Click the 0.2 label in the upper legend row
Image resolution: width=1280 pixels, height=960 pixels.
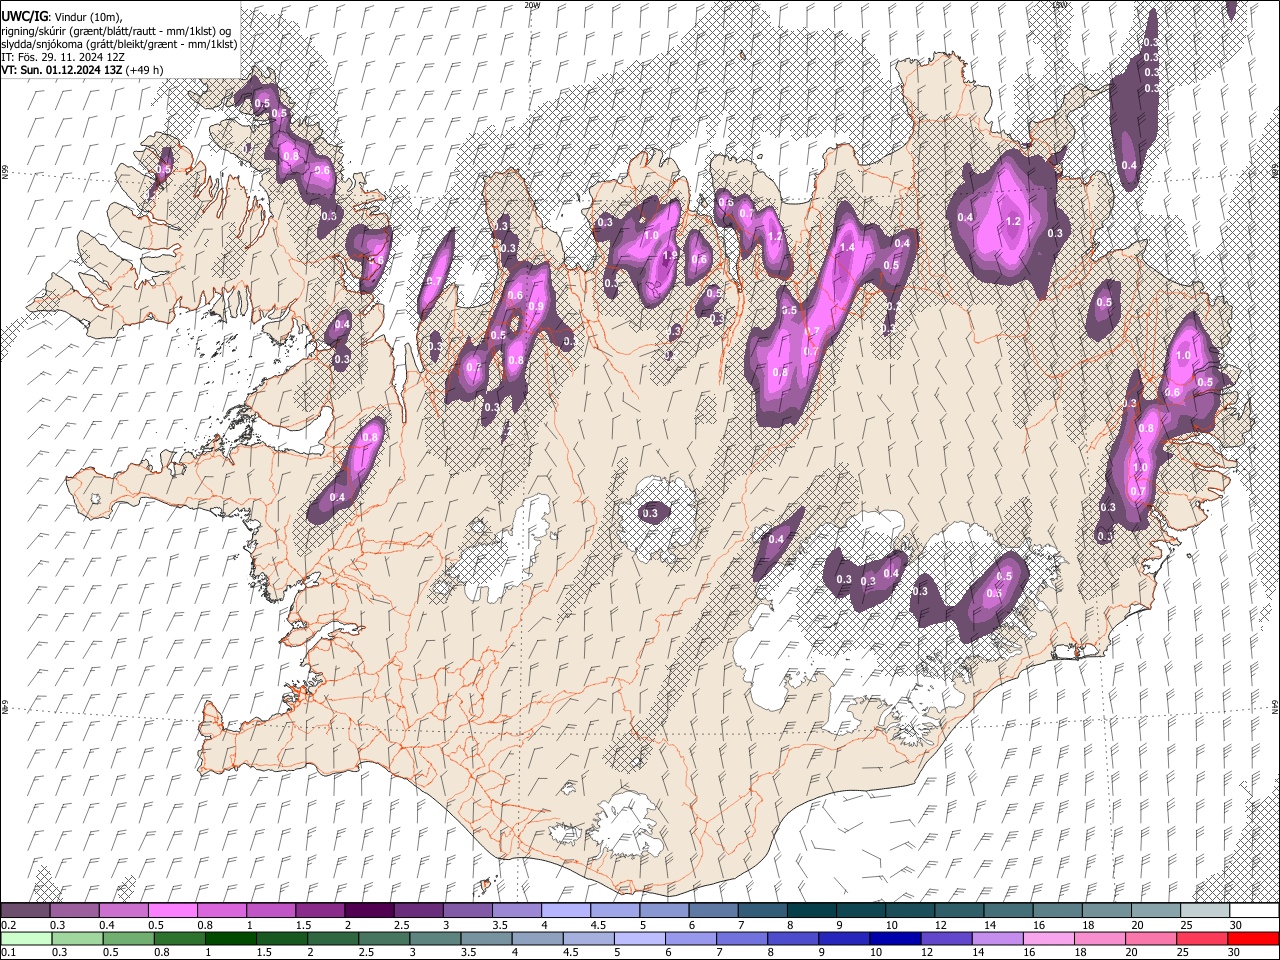click(8, 925)
